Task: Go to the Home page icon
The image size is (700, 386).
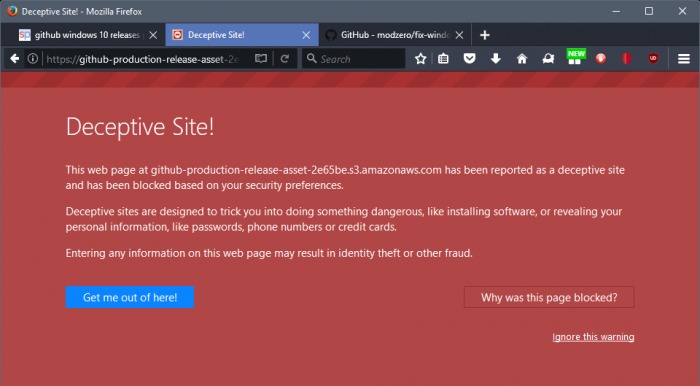Action: 522,59
